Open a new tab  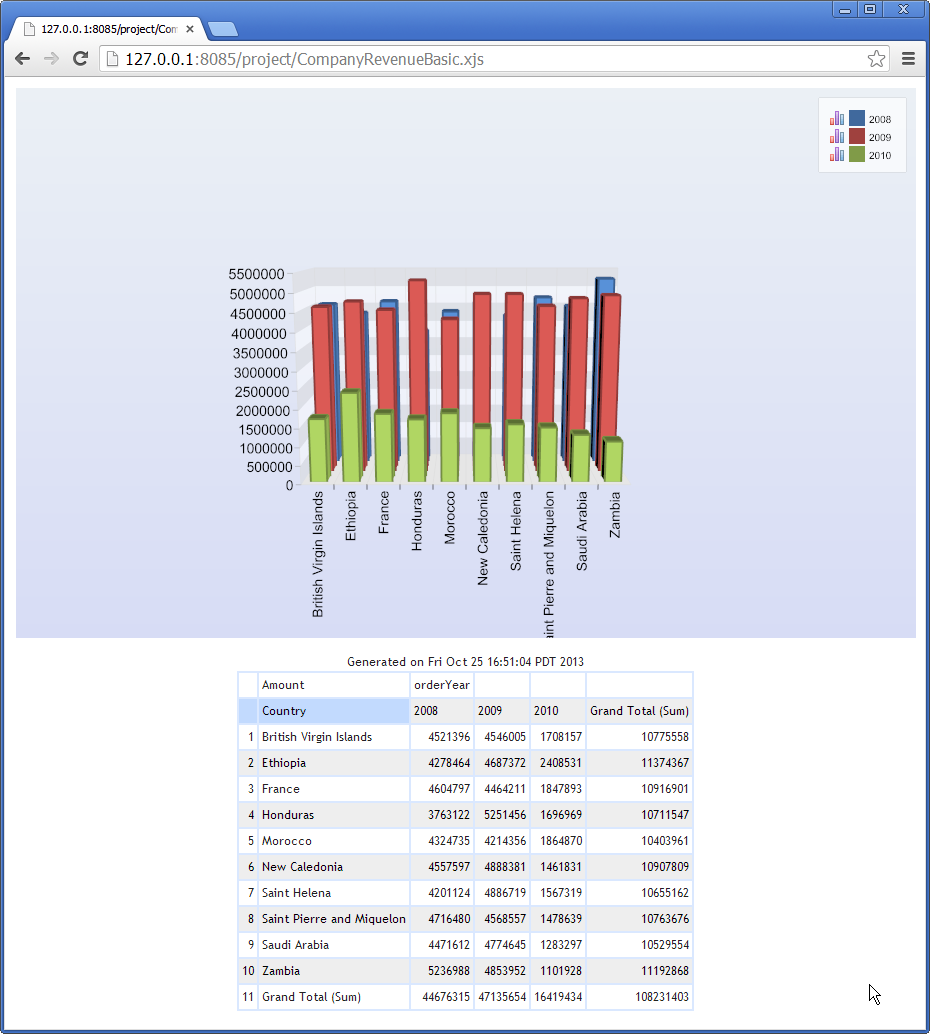[223, 29]
